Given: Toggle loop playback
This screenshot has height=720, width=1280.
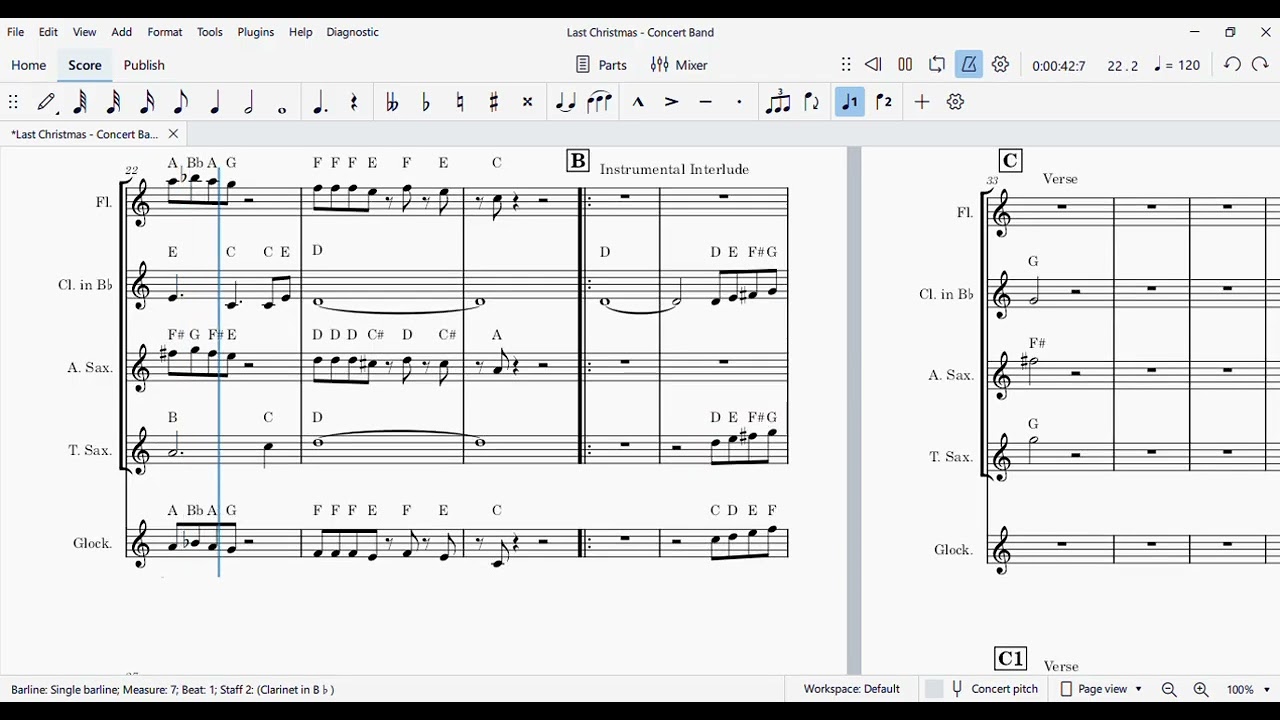Looking at the screenshot, I should tap(937, 65).
